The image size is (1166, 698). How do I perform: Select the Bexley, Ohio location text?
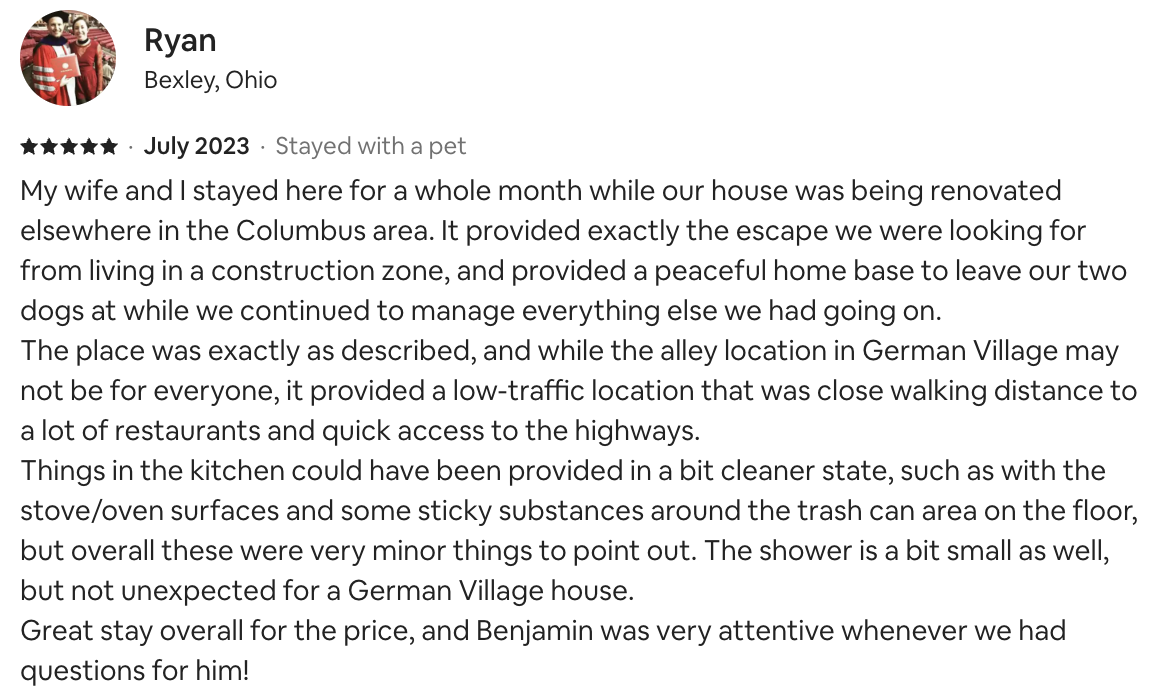[x=210, y=81]
